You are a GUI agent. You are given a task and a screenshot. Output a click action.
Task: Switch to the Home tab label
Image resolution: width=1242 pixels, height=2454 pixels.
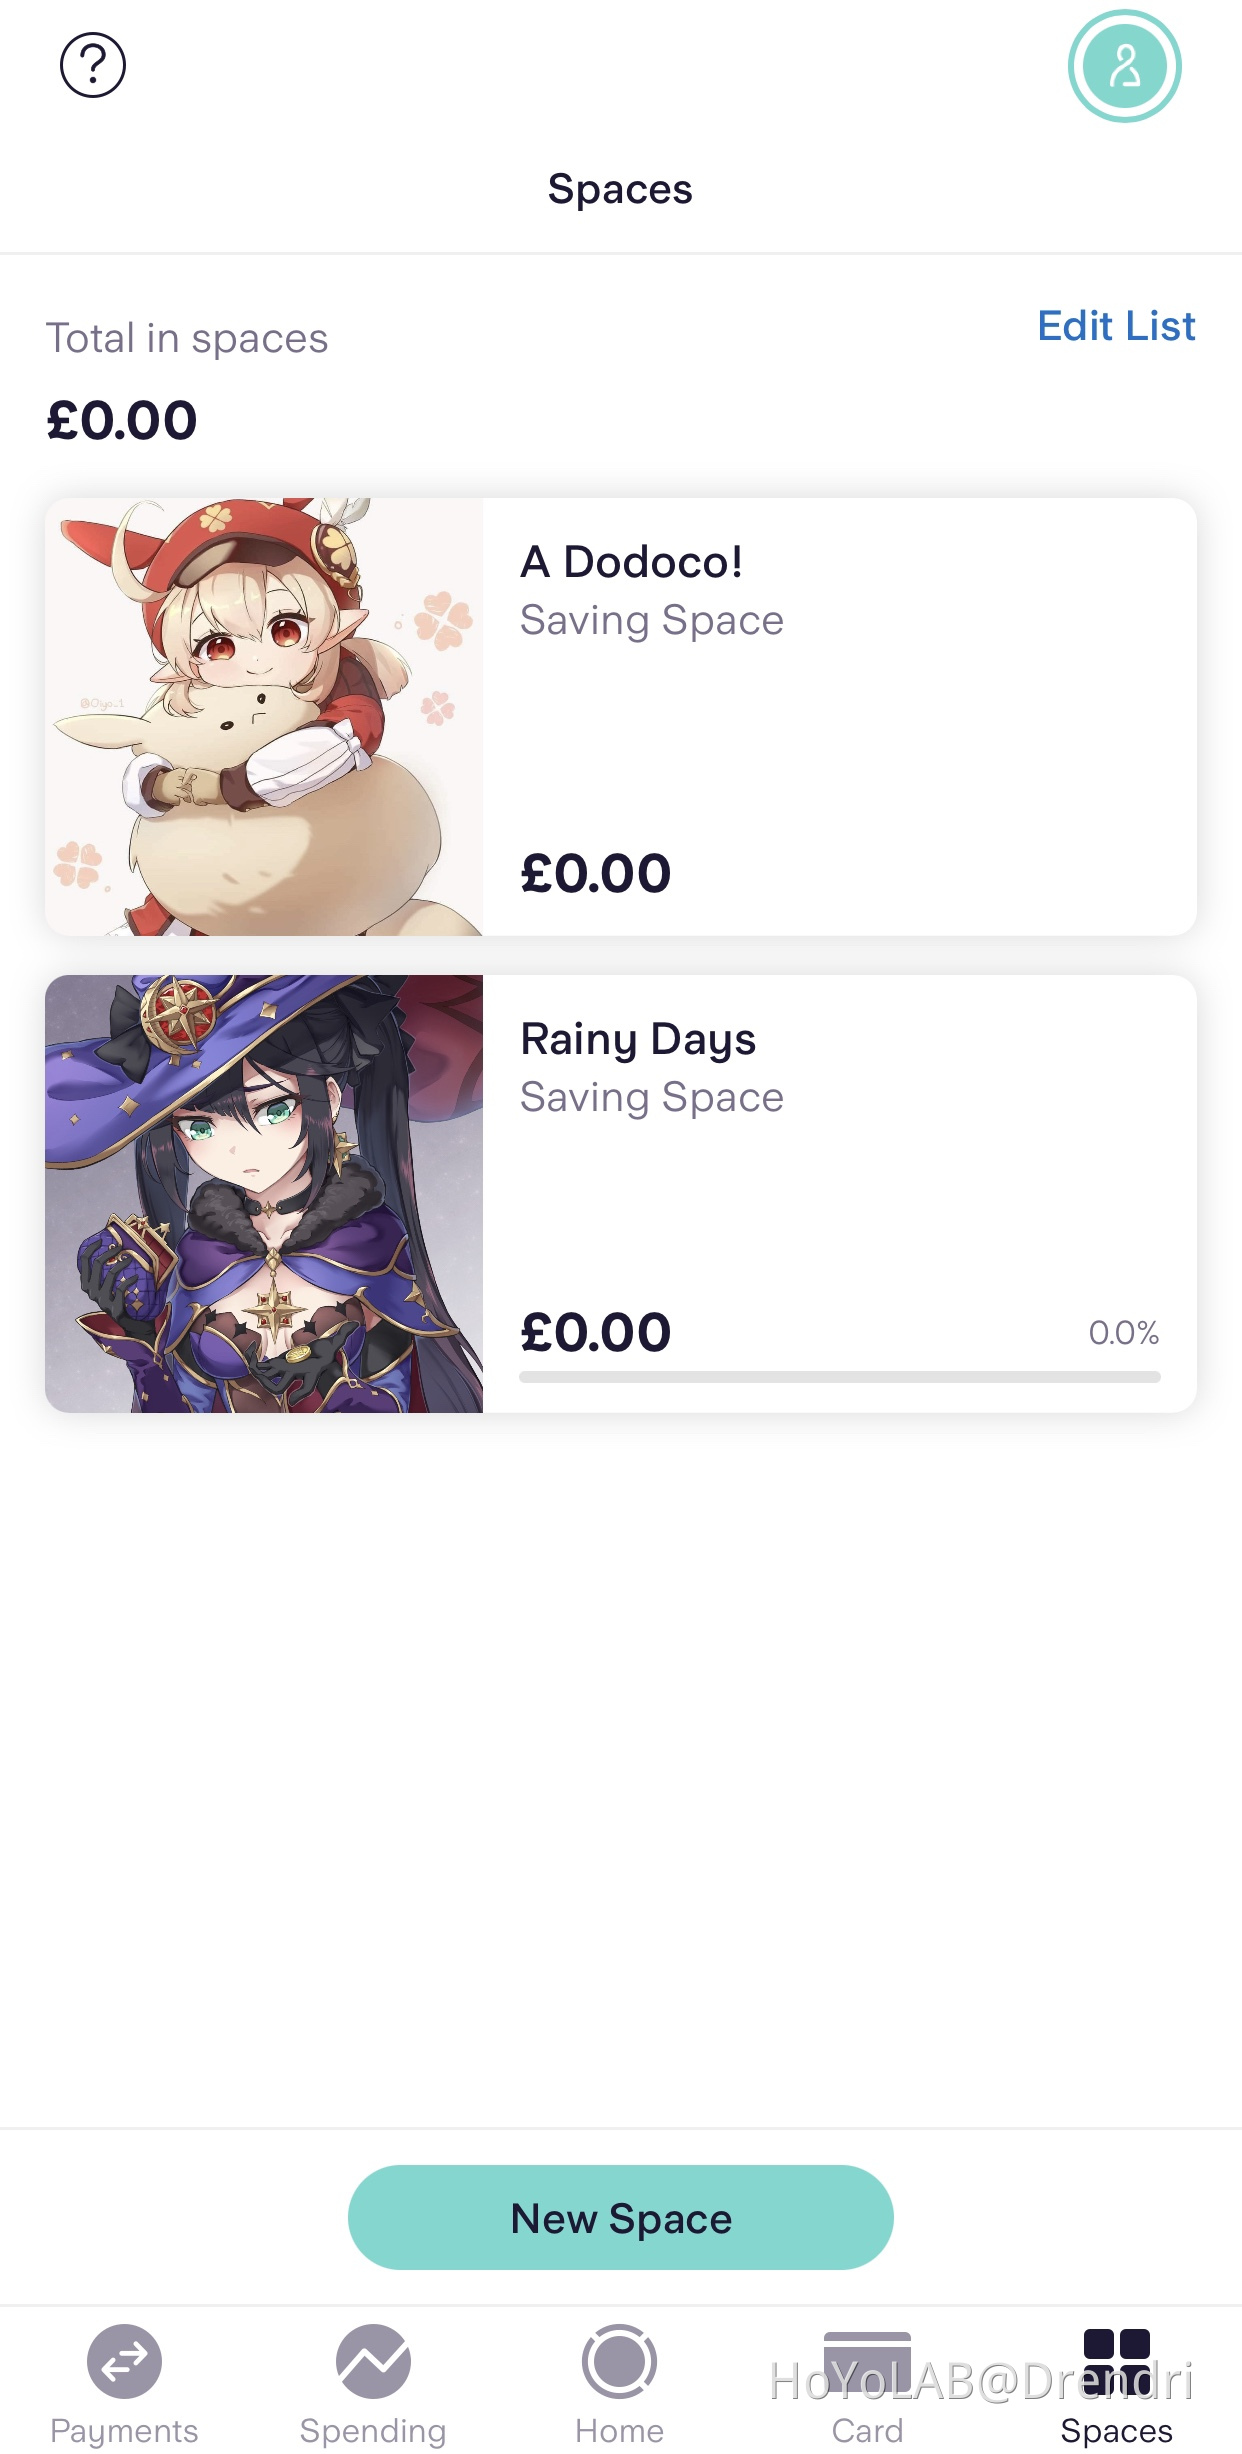click(620, 2431)
